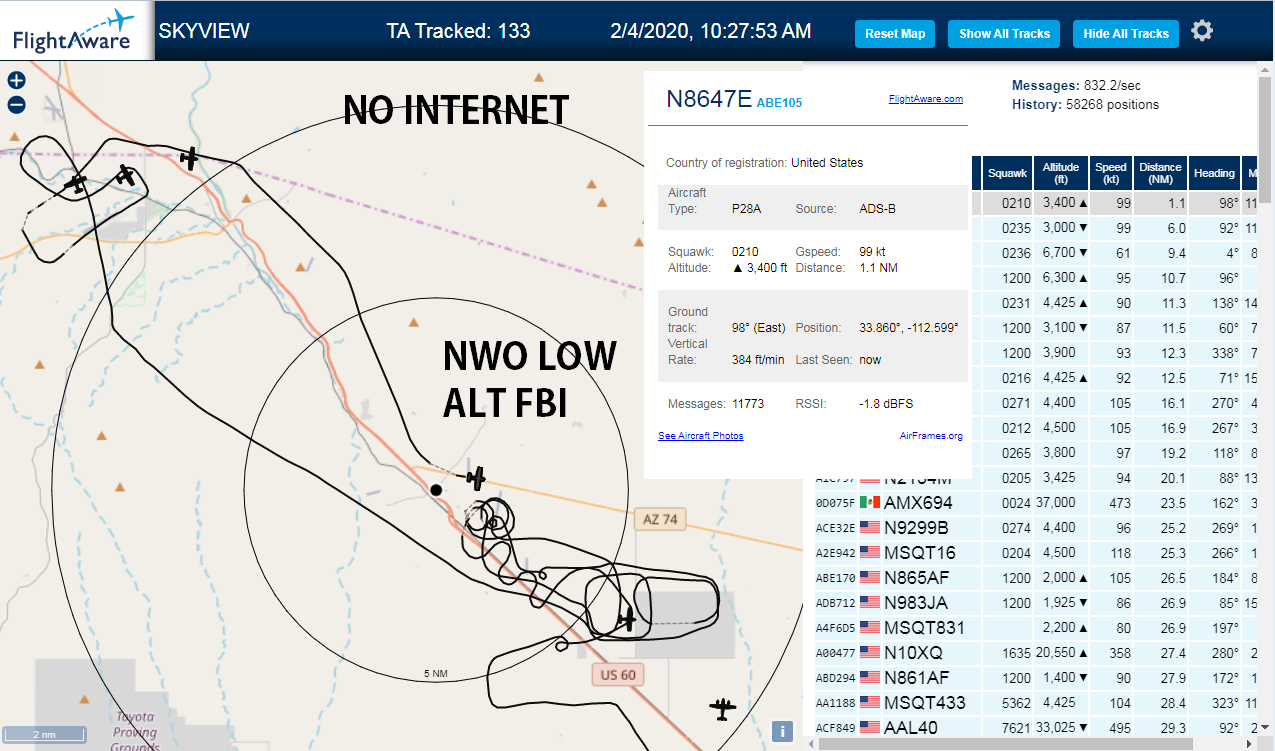The height and width of the screenshot is (751, 1275).
Task: Click the black dot receiver marker on the map
Action: coord(436,490)
